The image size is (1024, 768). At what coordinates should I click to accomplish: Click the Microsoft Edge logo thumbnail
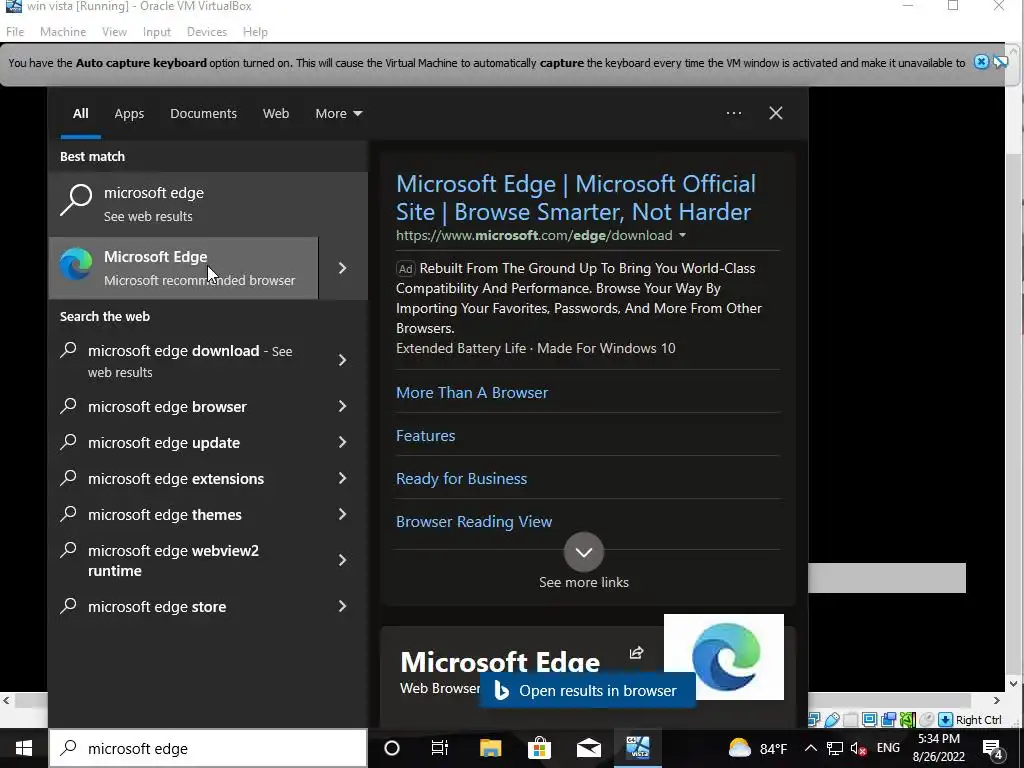724,656
